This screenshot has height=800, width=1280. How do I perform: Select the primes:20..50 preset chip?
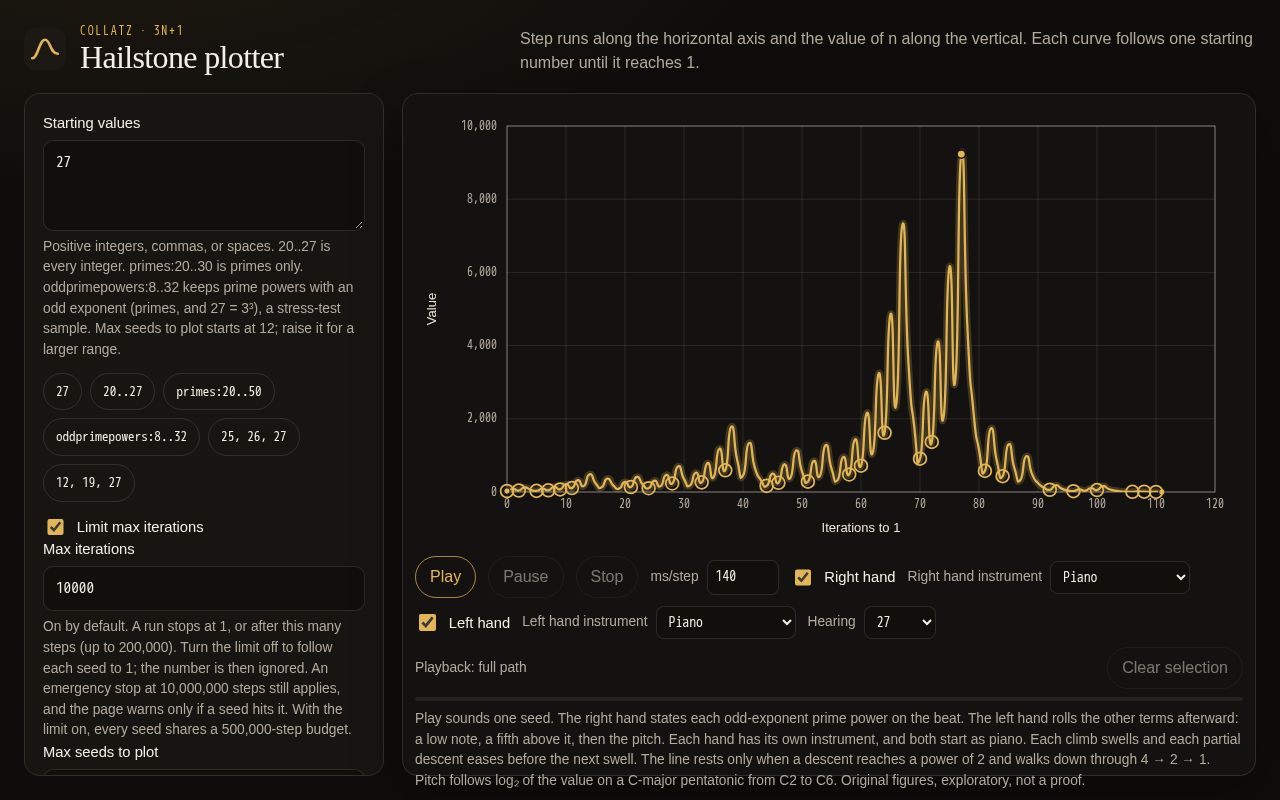pos(218,392)
